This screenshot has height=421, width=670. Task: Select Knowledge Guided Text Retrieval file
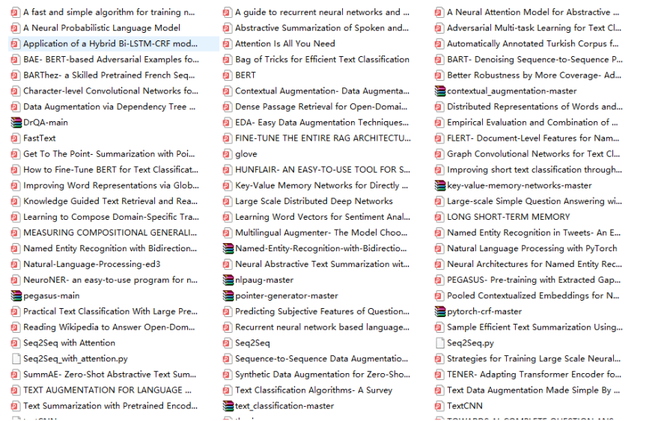(110, 201)
